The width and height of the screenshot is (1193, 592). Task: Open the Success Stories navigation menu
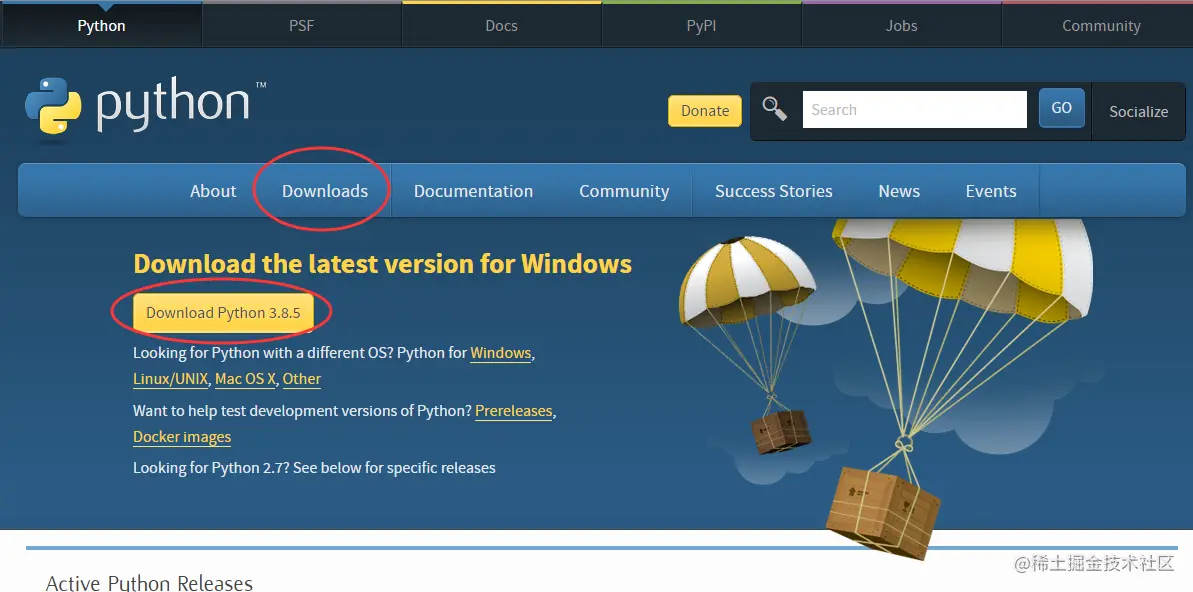tap(774, 191)
